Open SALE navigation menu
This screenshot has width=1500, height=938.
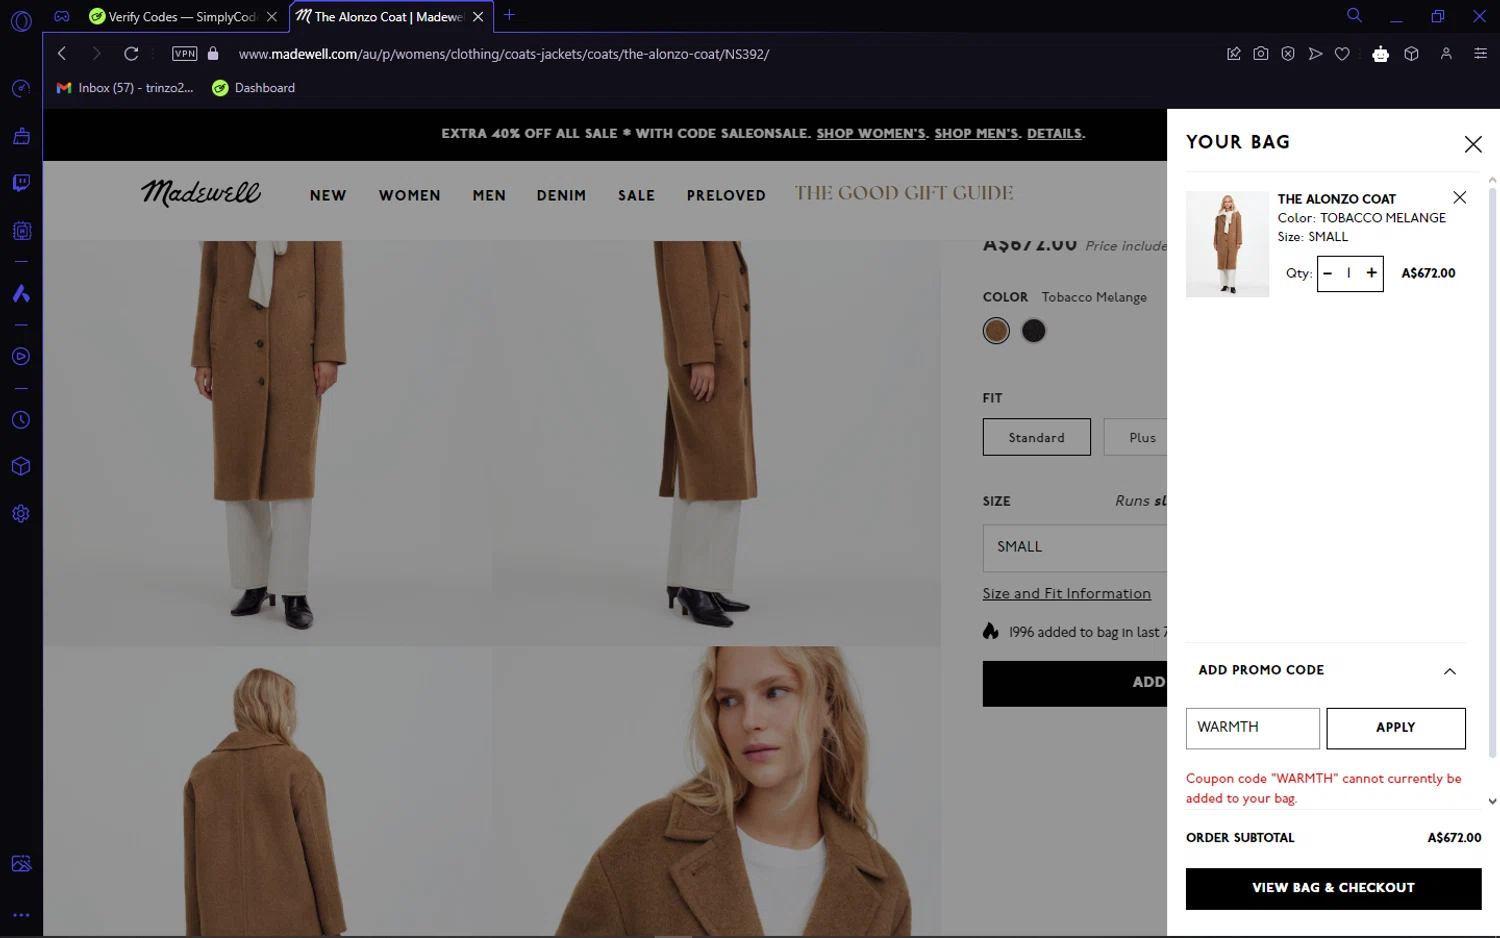coord(636,196)
